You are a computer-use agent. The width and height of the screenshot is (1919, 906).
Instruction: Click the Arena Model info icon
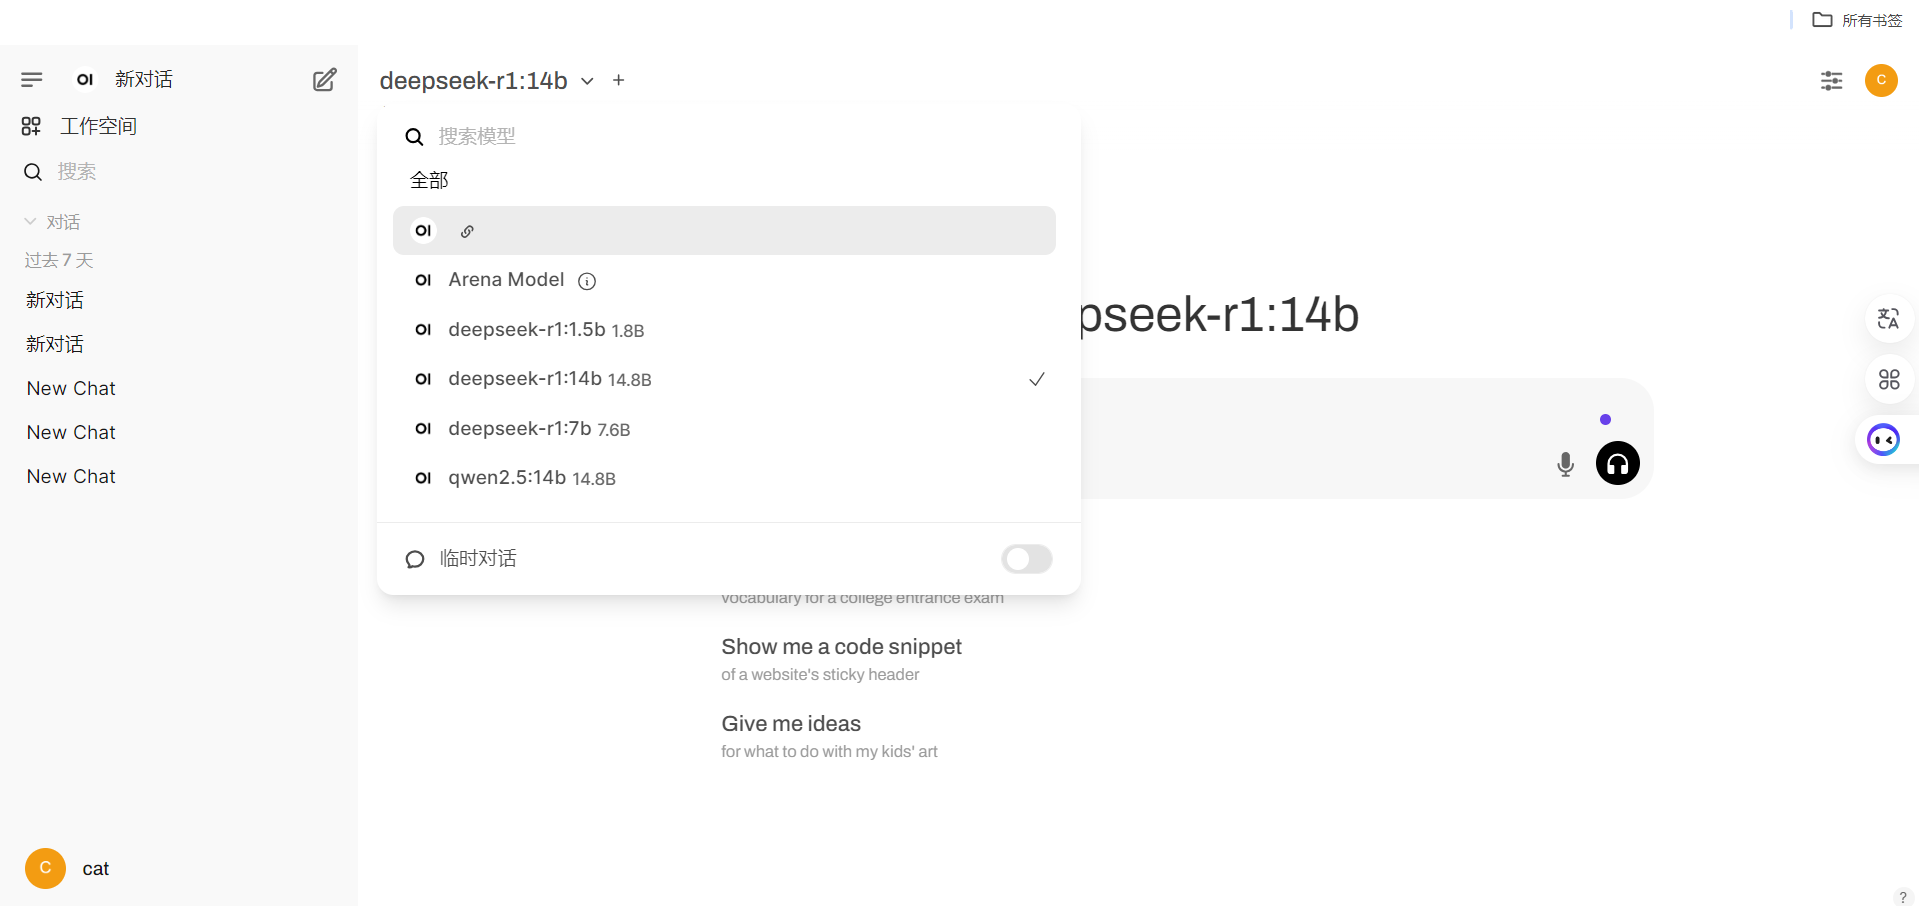pyautogui.click(x=588, y=281)
